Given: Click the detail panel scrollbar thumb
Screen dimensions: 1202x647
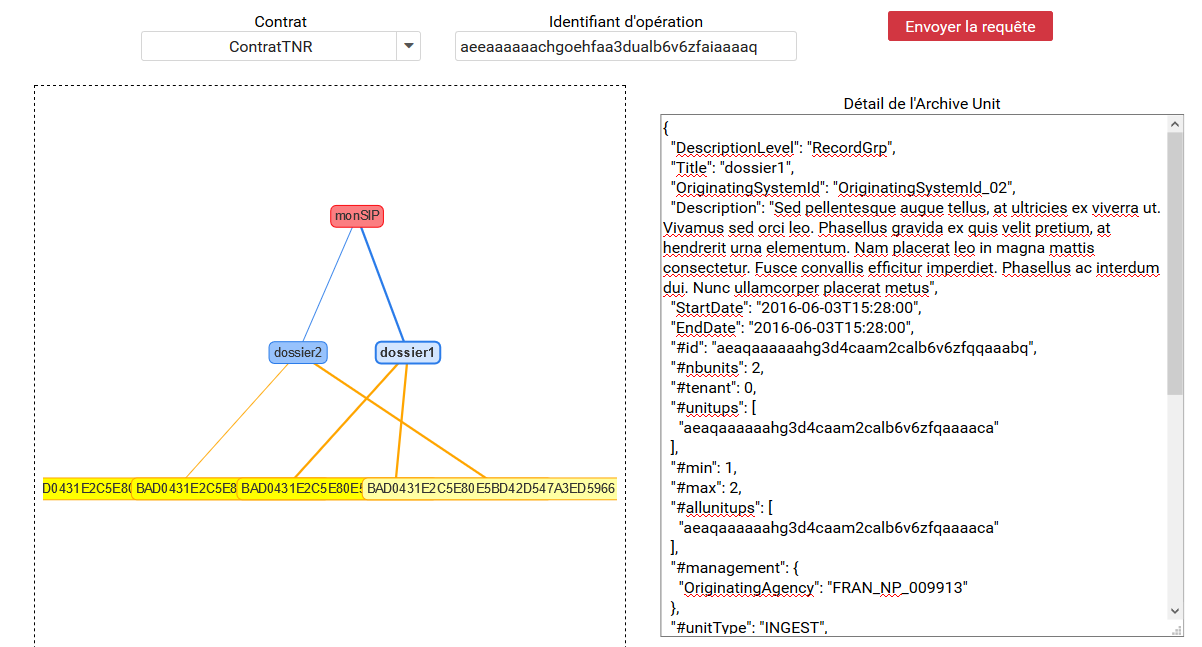Looking at the screenshot, I should coord(1175,262).
